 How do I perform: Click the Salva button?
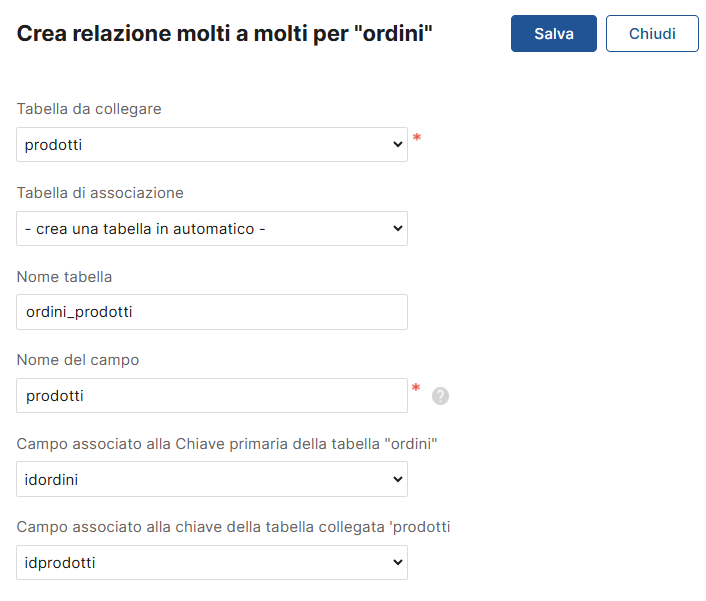553,33
